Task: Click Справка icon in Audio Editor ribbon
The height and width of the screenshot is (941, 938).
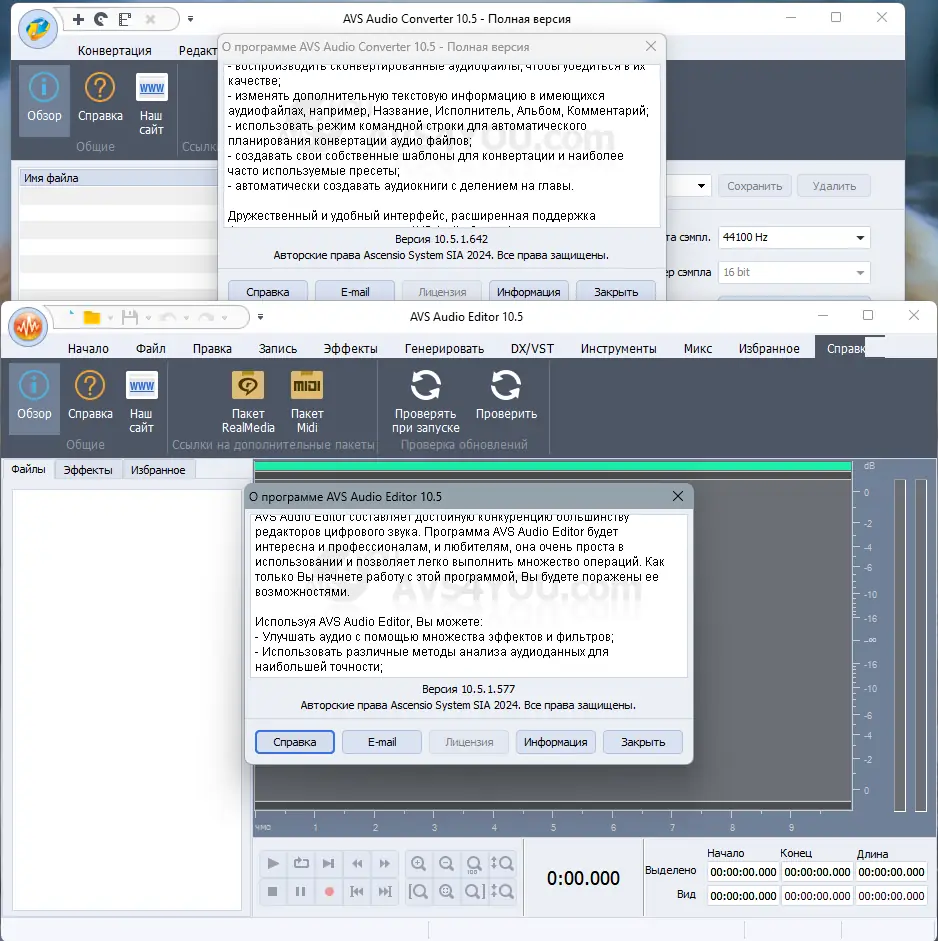Action: (90, 396)
